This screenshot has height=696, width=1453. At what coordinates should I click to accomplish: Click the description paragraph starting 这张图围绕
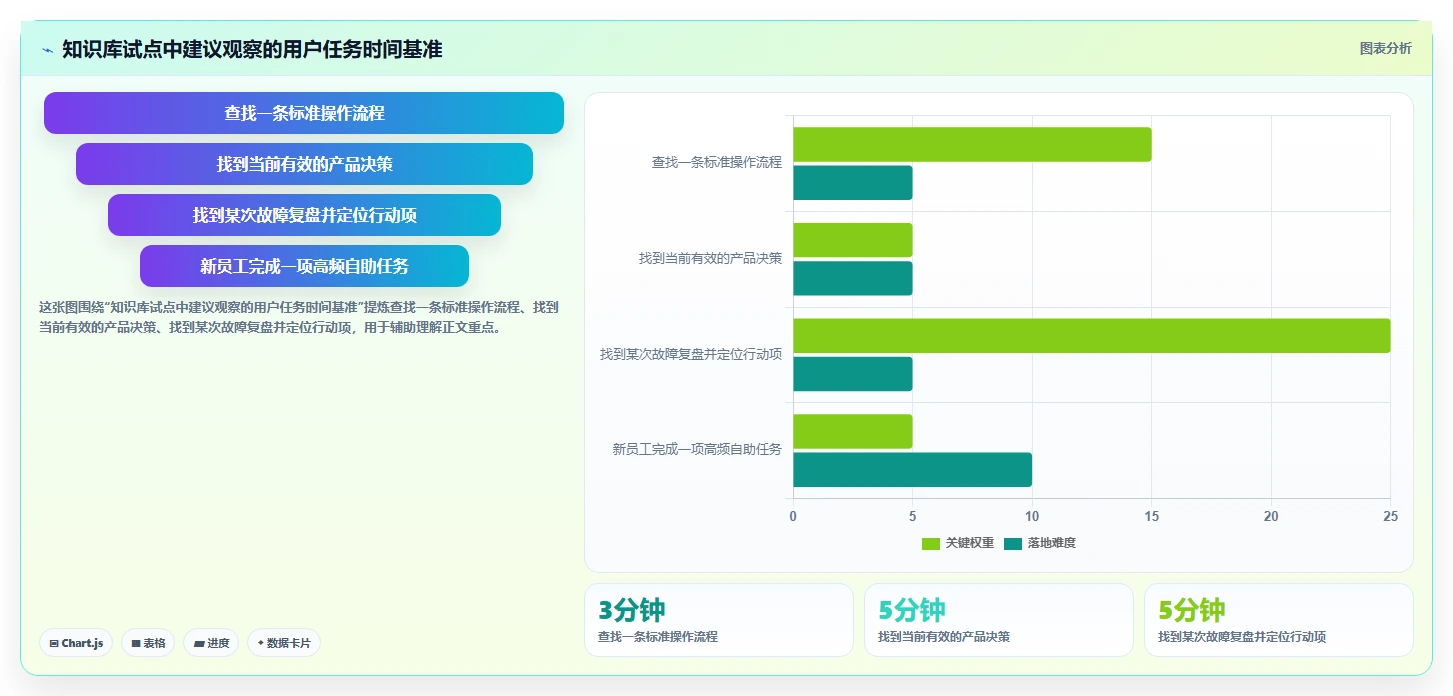click(299, 317)
